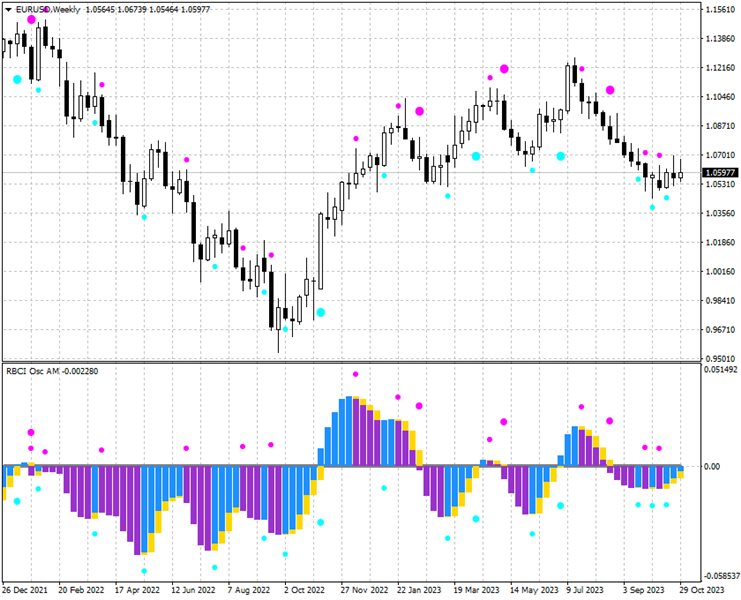Click the 2 Oct 2022 date label
Image resolution: width=741 pixels, height=600 pixels.
(x=305, y=590)
